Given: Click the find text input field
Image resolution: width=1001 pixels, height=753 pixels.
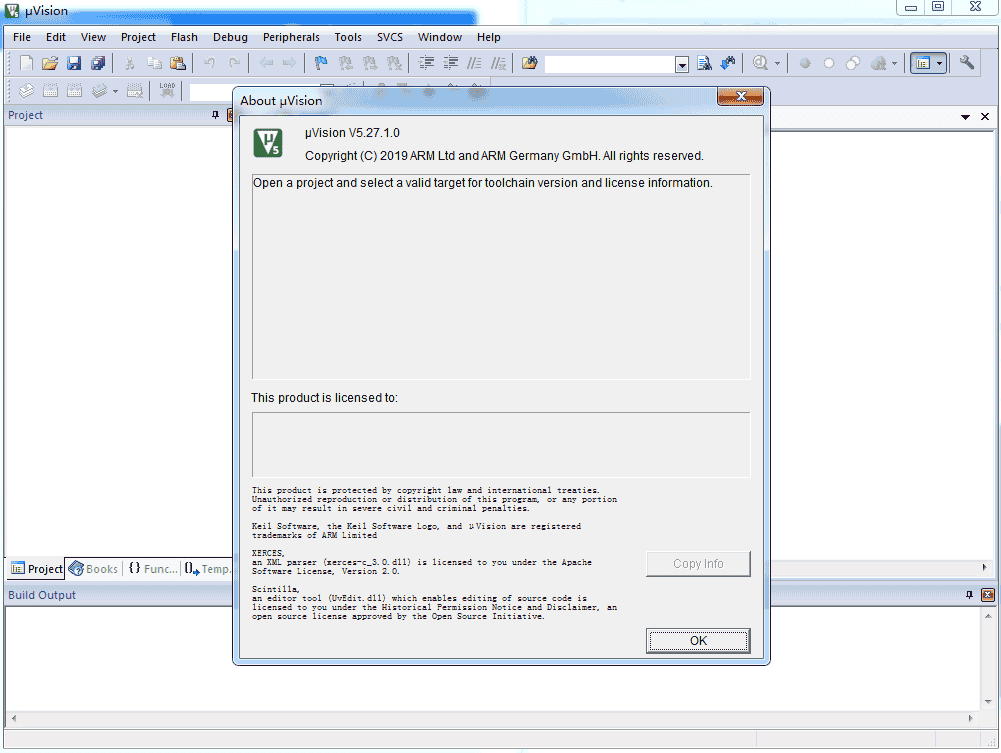Looking at the screenshot, I should click(x=609, y=64).
